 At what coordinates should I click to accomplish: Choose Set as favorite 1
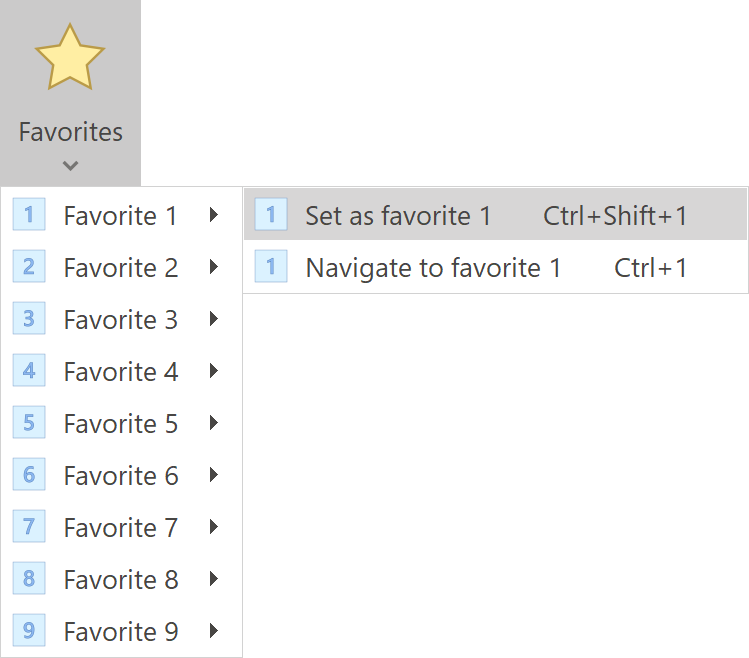click(x=398, y=215)
